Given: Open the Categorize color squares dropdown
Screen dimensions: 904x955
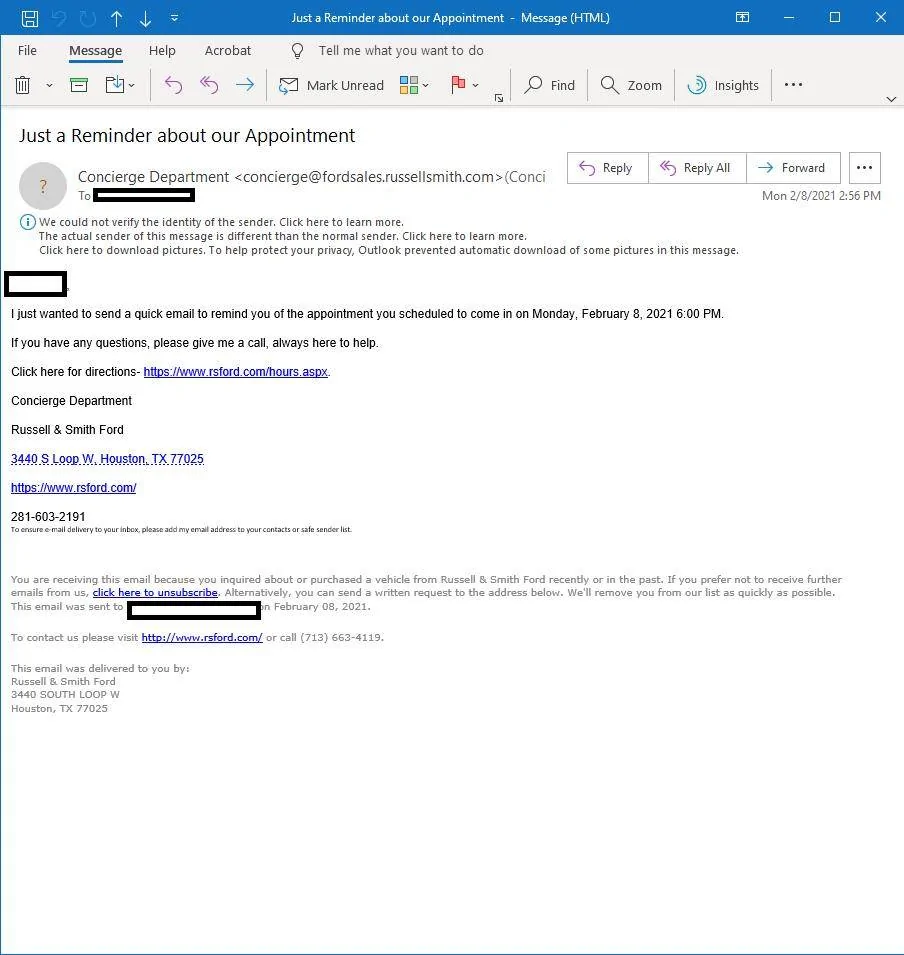Looking at the screenshot, I should coord(414,85).
